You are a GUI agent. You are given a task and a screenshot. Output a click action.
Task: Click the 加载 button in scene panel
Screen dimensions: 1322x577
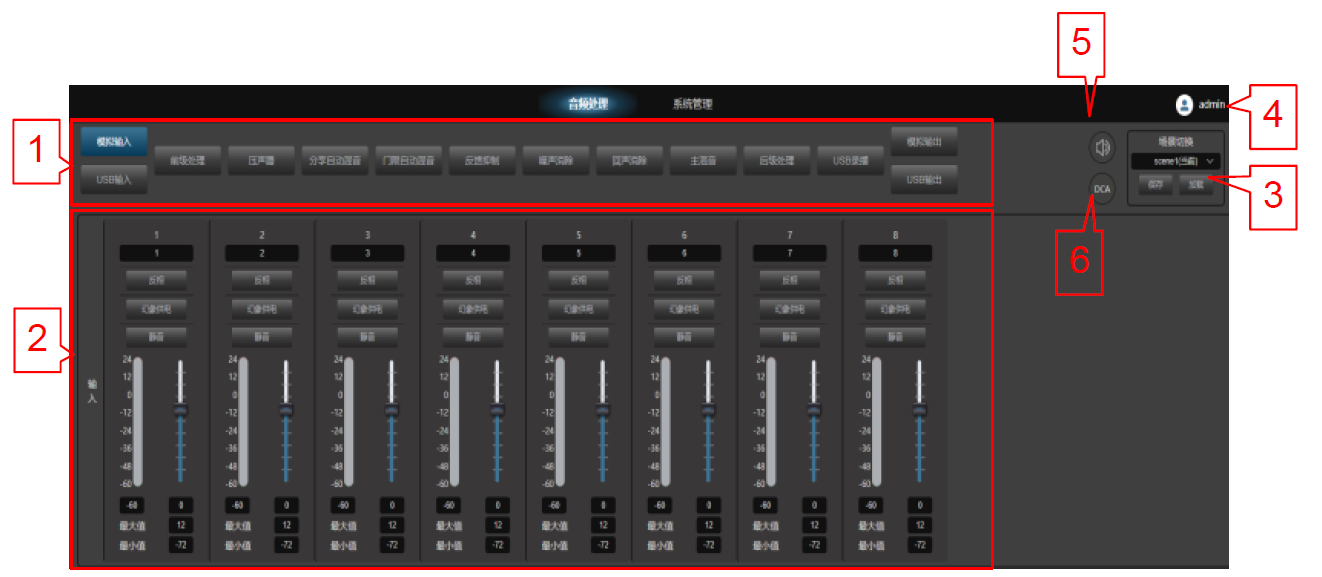coord(1195,185)
